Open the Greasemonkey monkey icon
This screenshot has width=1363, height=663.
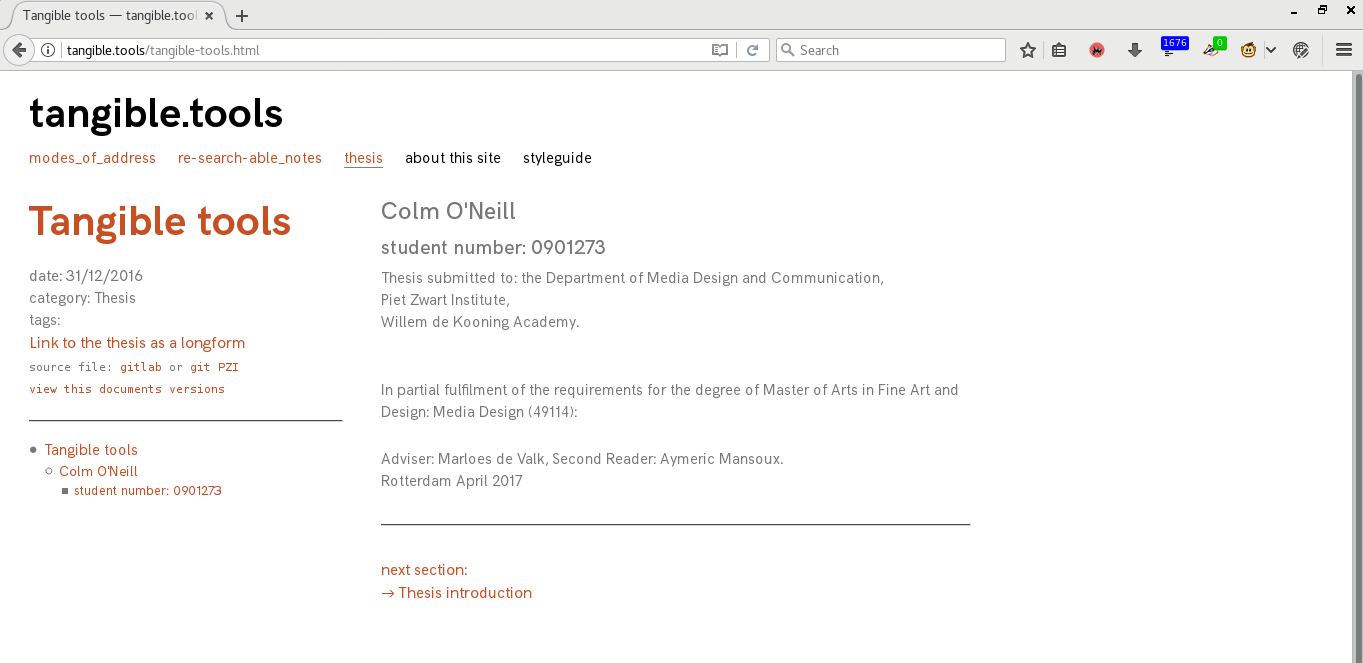click(x=1248, y=50)
